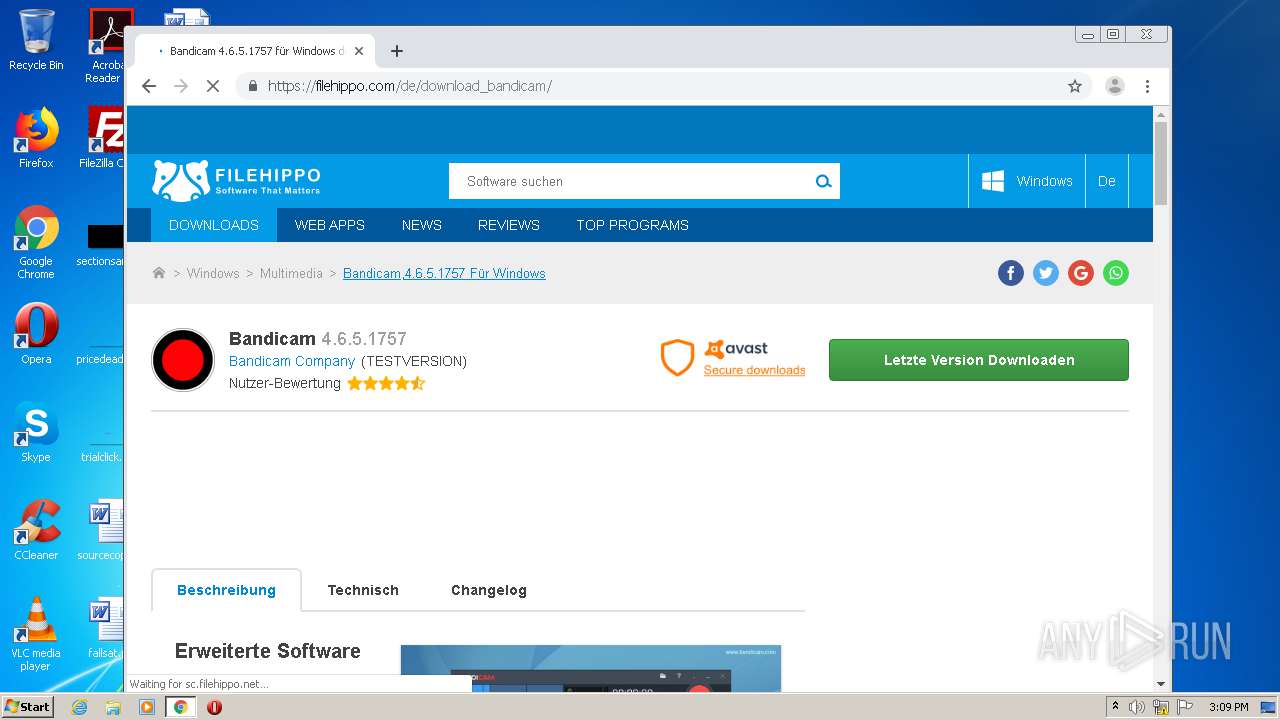Stop the page loading with the X button

[212, 86]
